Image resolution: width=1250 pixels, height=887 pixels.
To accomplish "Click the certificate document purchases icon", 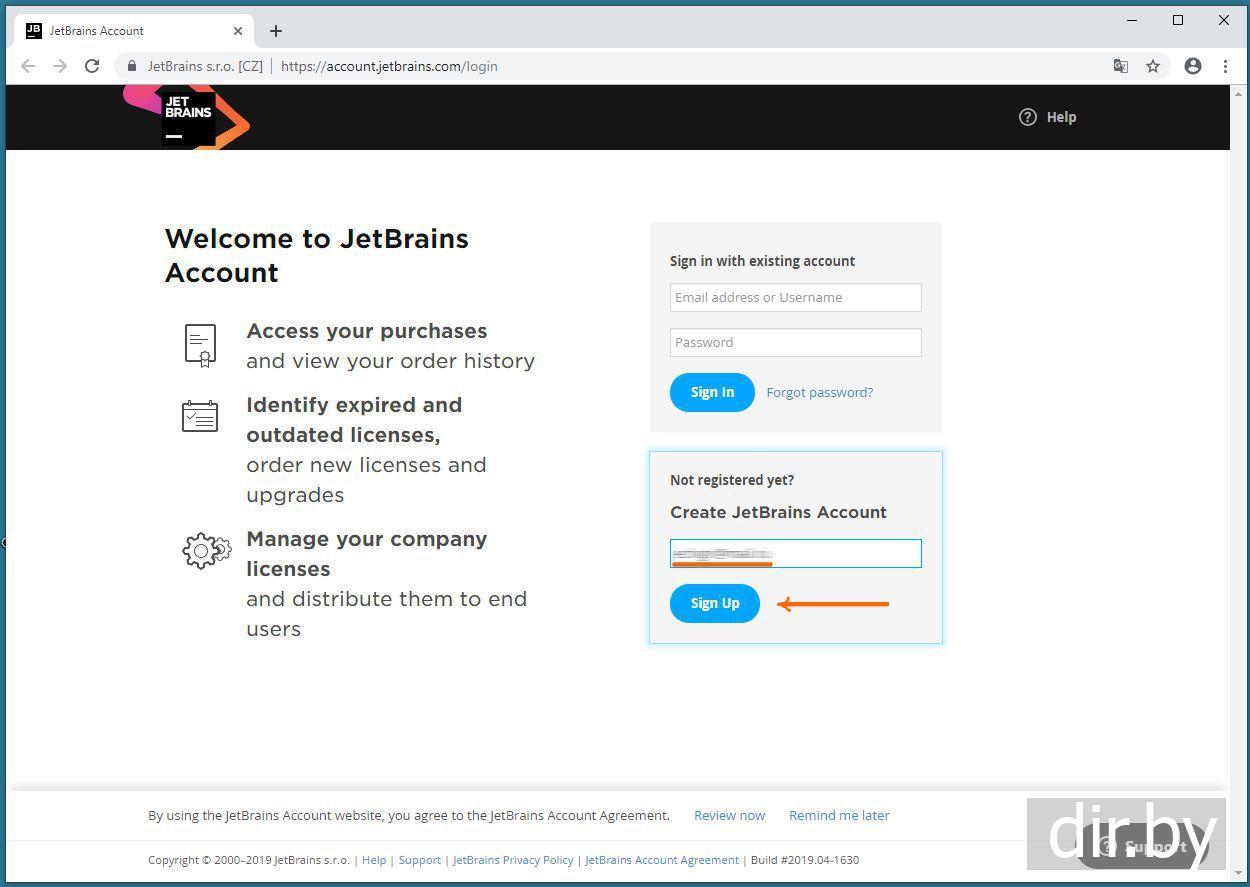I will coord(200,346).
